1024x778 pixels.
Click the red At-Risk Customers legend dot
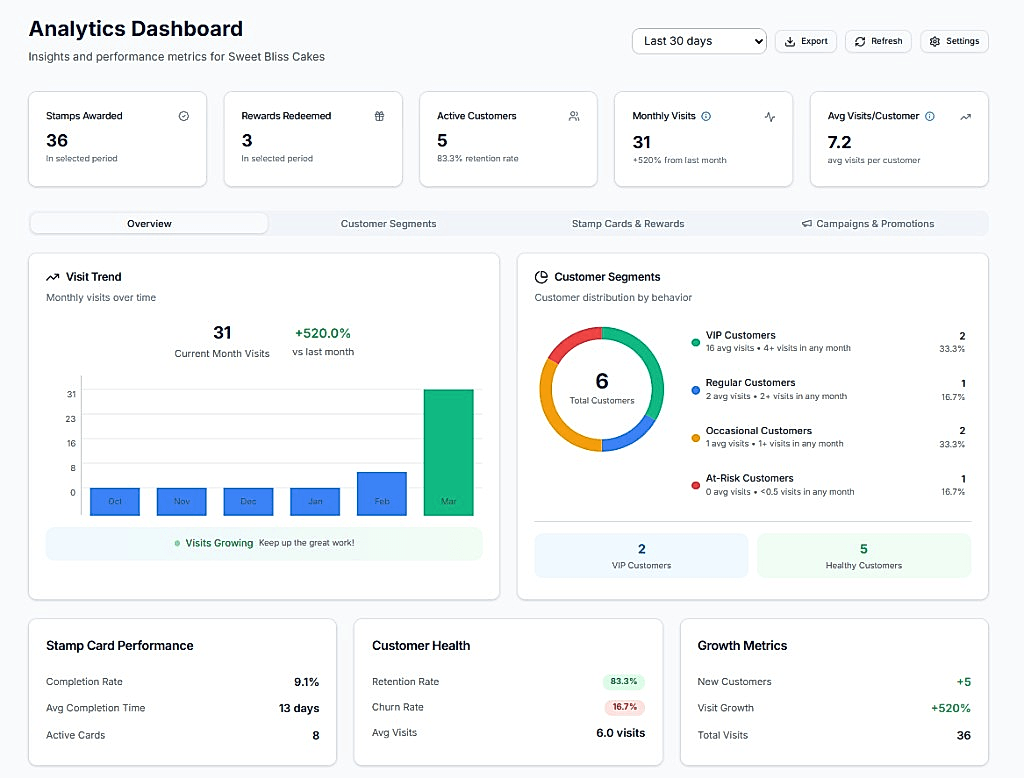pos(696,485)
